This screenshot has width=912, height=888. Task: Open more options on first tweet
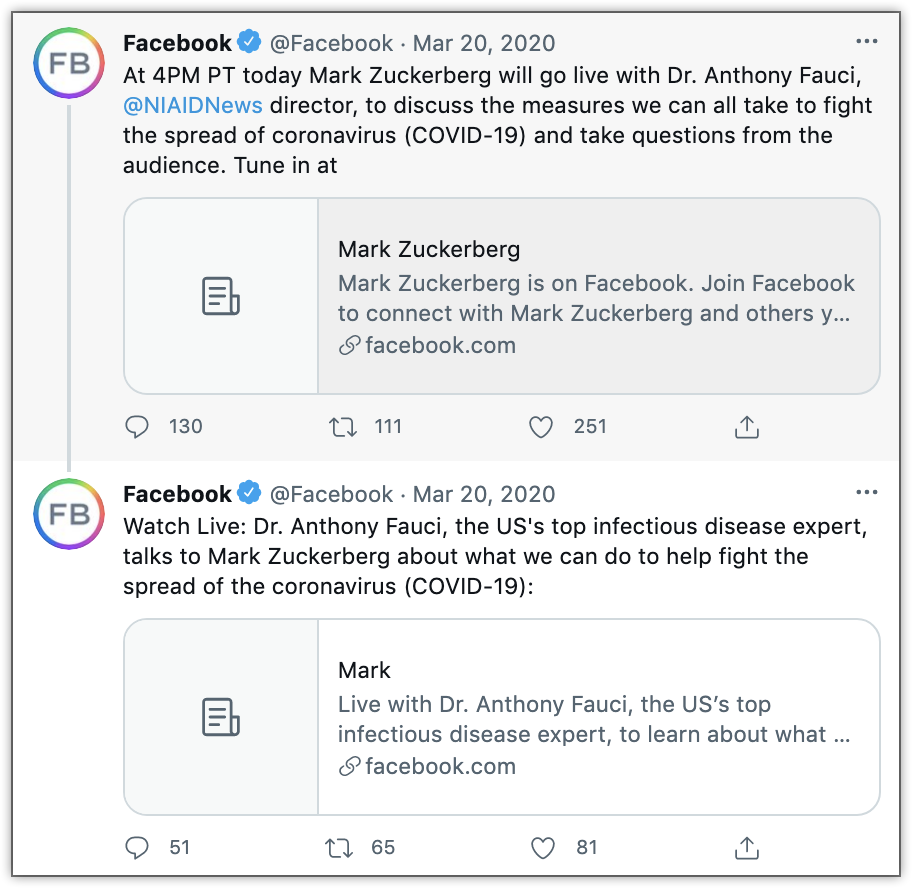pyautogui.click(x=867, y=42)
